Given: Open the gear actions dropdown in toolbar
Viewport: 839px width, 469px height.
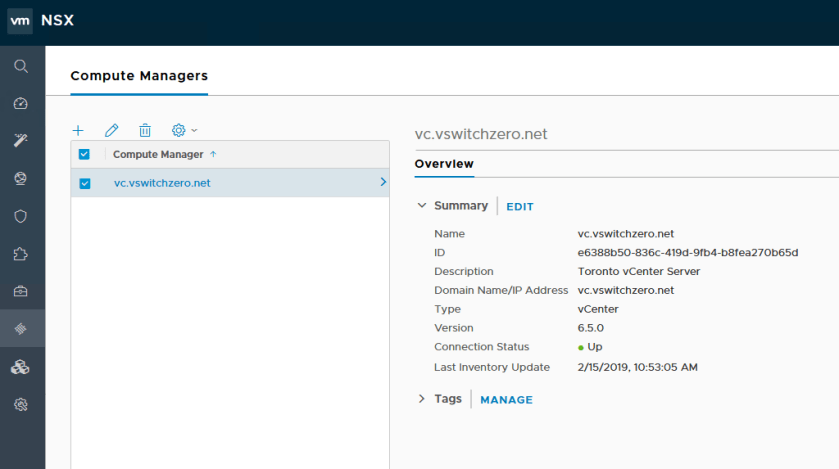Looking at the screenshot, I should click(184, 130).
